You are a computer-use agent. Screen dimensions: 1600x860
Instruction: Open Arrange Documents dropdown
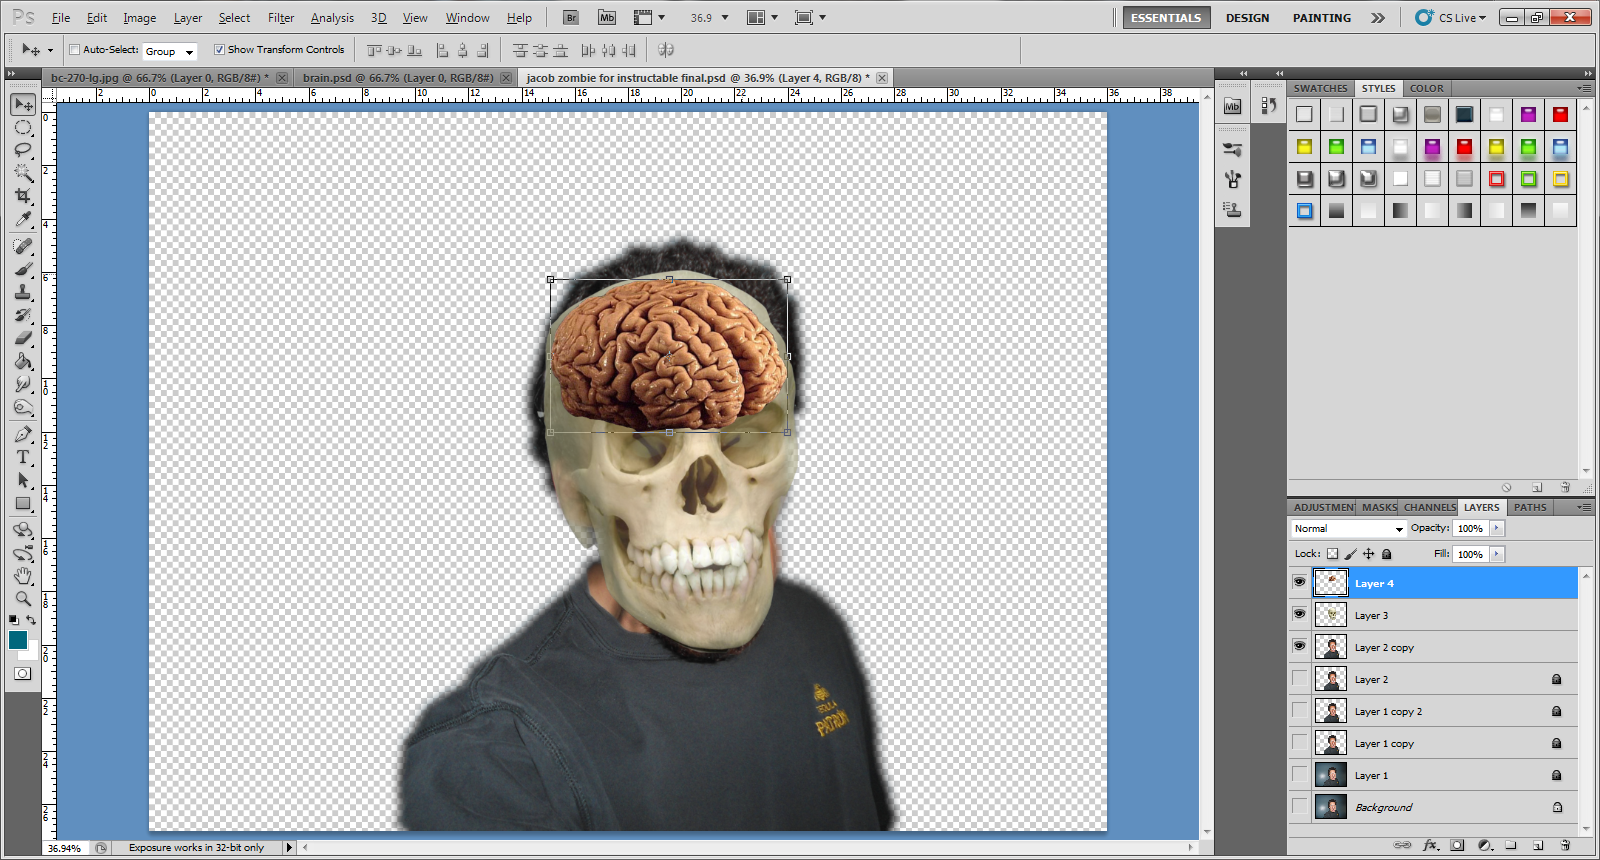point(763,17)
